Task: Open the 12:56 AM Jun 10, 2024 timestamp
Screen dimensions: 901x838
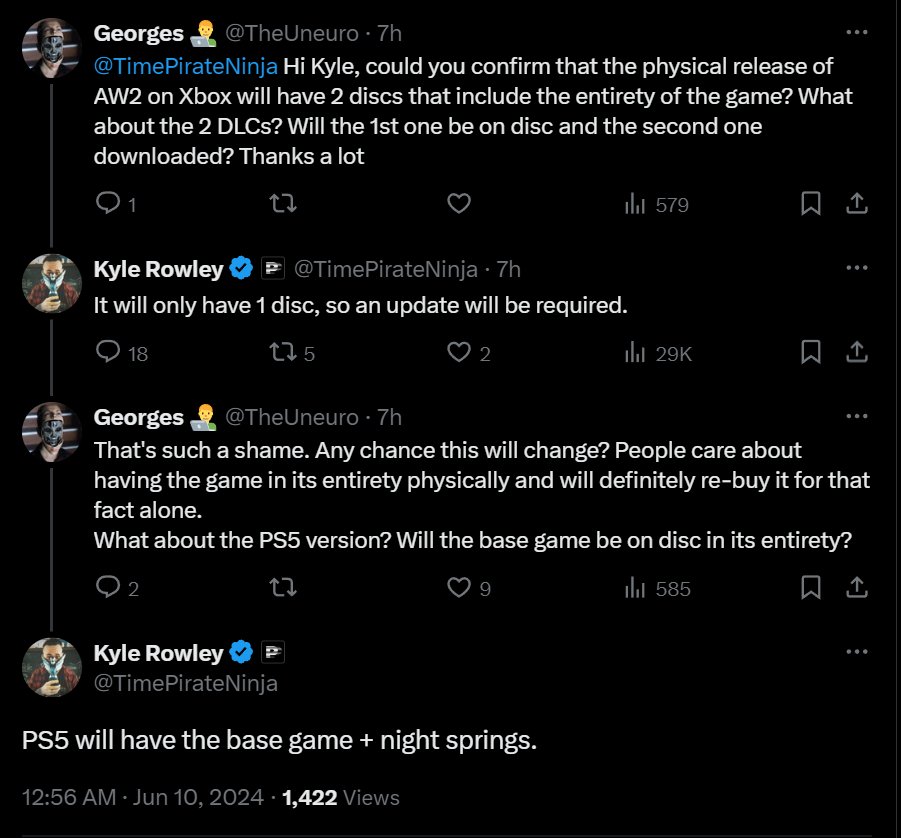Action: 147,797
